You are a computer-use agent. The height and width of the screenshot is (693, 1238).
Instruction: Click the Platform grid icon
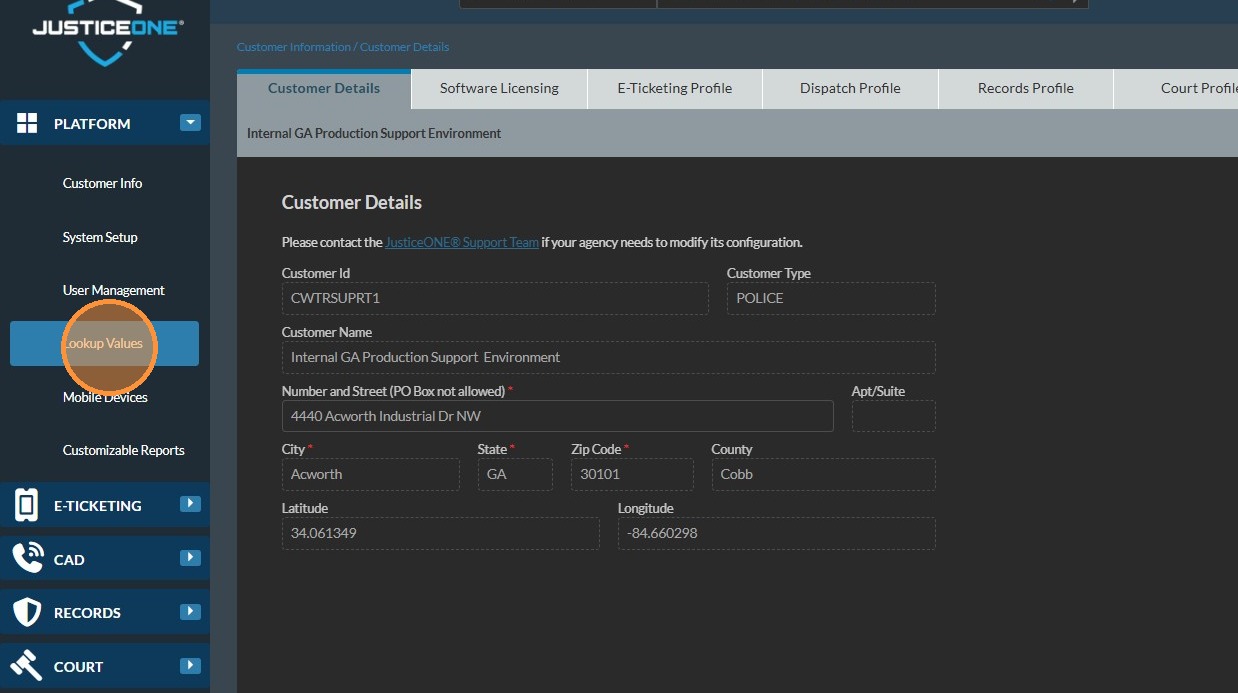[27, 124]
